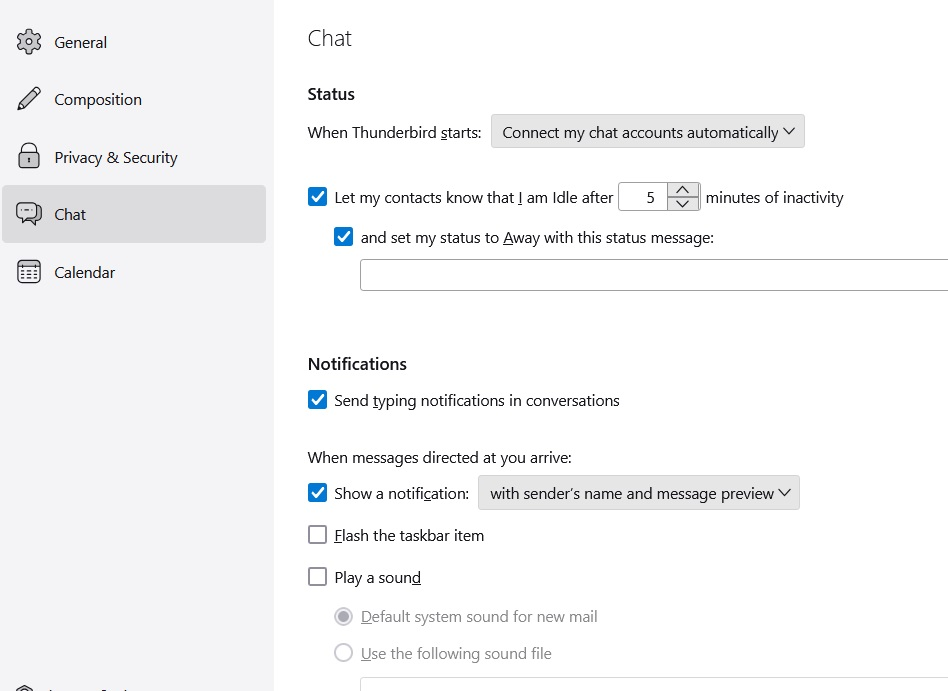
Task: Click the Calendar grid icon
Action: point(29,272)
